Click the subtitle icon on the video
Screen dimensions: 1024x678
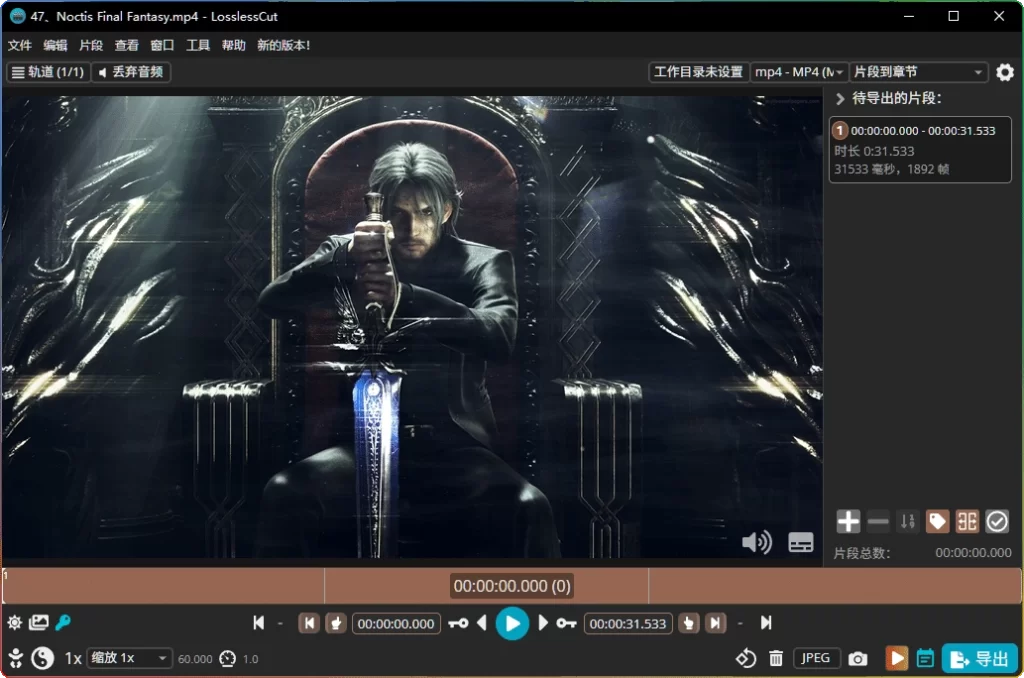pos(801,542)
